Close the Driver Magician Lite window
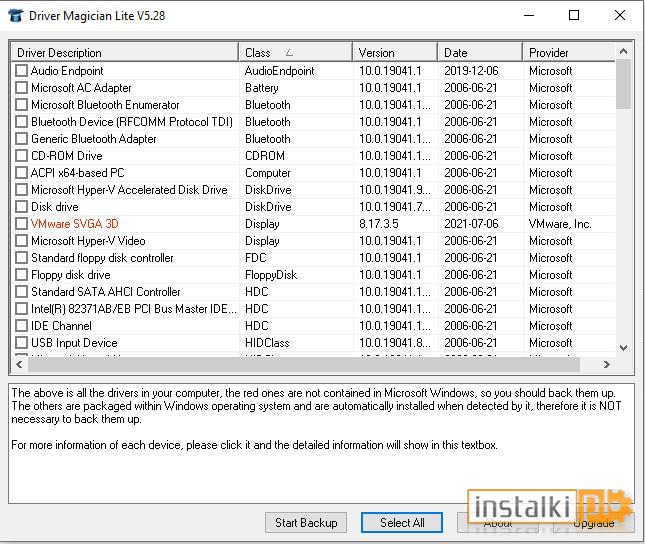This screenshot has width=645, height=544. click(x=619, y=16)
